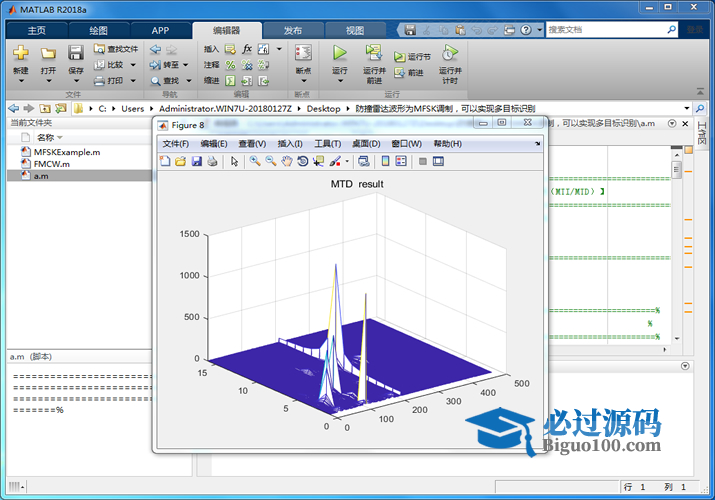Click the Find Files (查找文件) button
715x500 pixels.
[x=116, y=48]
